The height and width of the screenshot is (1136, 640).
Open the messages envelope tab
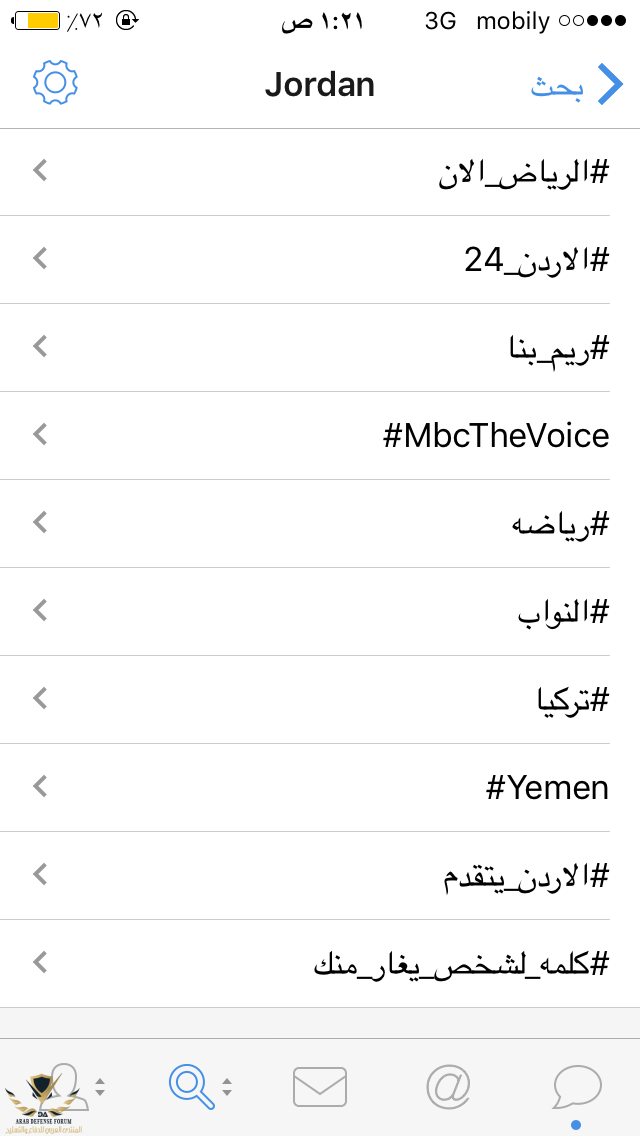pyautogui.click(x=320, y=1087)
